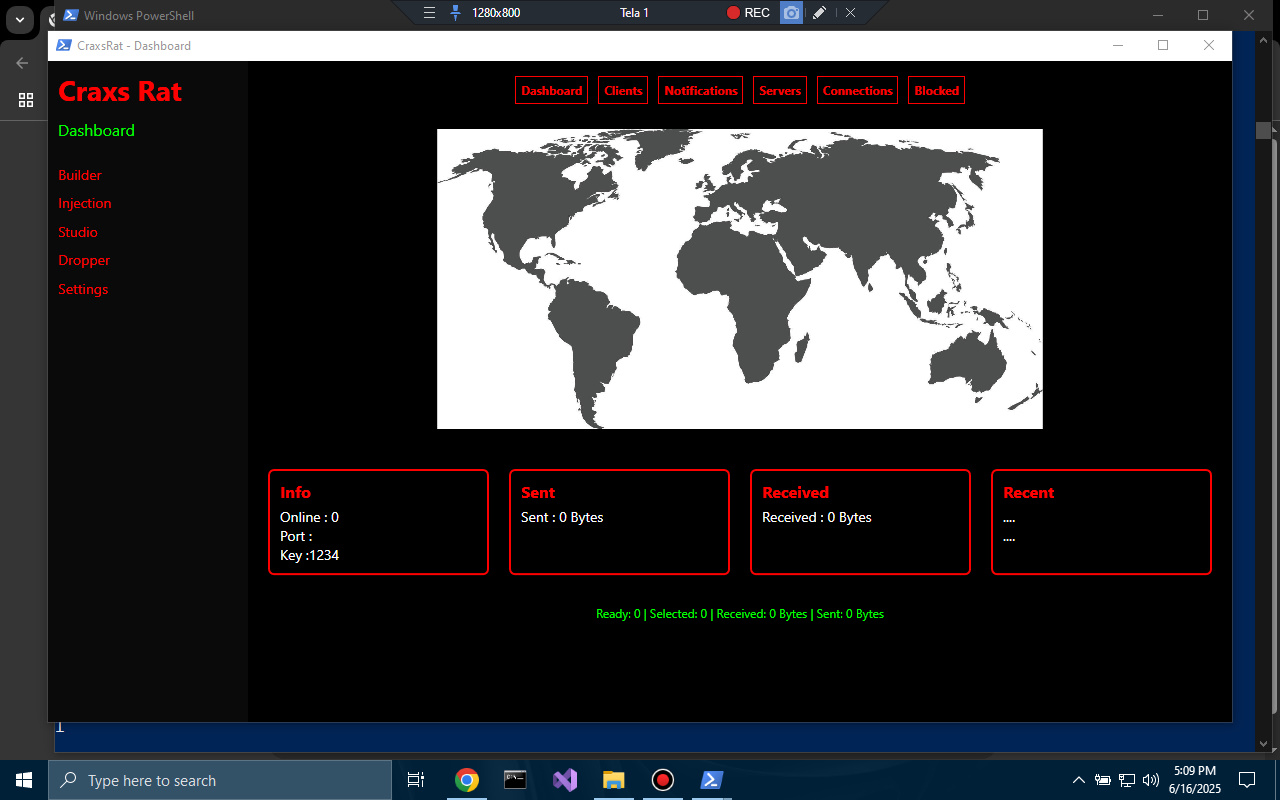Click the pin icon on recorder bar
The height and width of the screenshot is (800, 1280).
click(x=455, y=13)
